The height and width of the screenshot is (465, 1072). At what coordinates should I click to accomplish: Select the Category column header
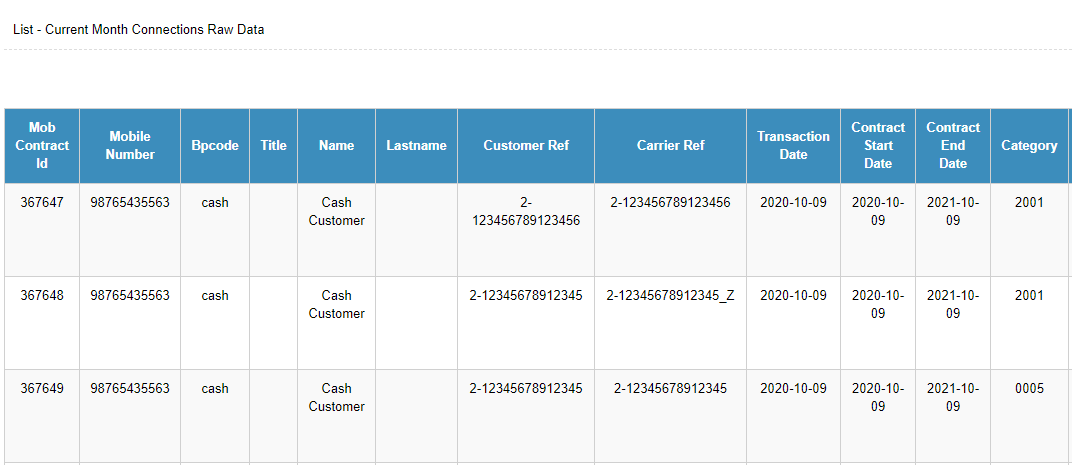(x=1029, y=145)
